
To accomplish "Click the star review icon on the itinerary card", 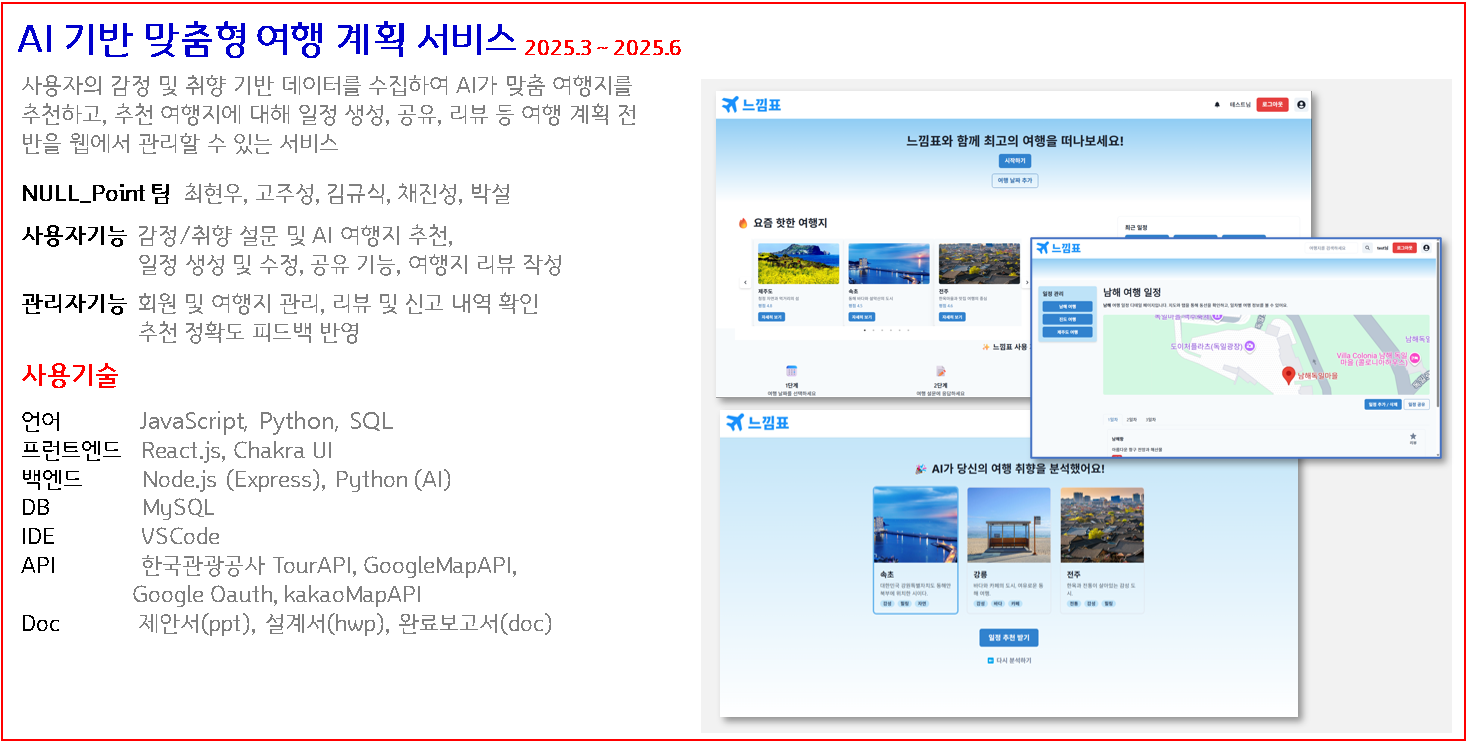I will tap(1413, 437).
